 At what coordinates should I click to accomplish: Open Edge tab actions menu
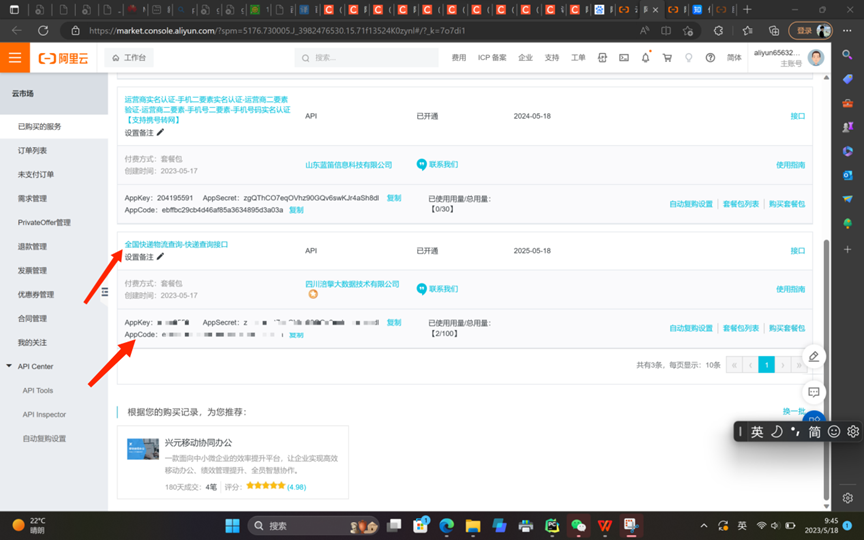click(x=14, y=9)
